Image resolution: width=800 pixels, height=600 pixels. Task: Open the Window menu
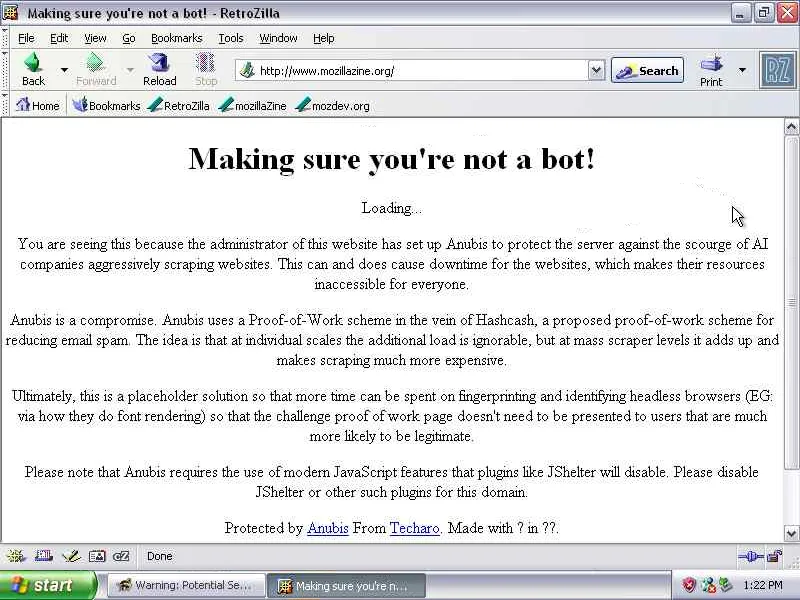coord(278,38)
